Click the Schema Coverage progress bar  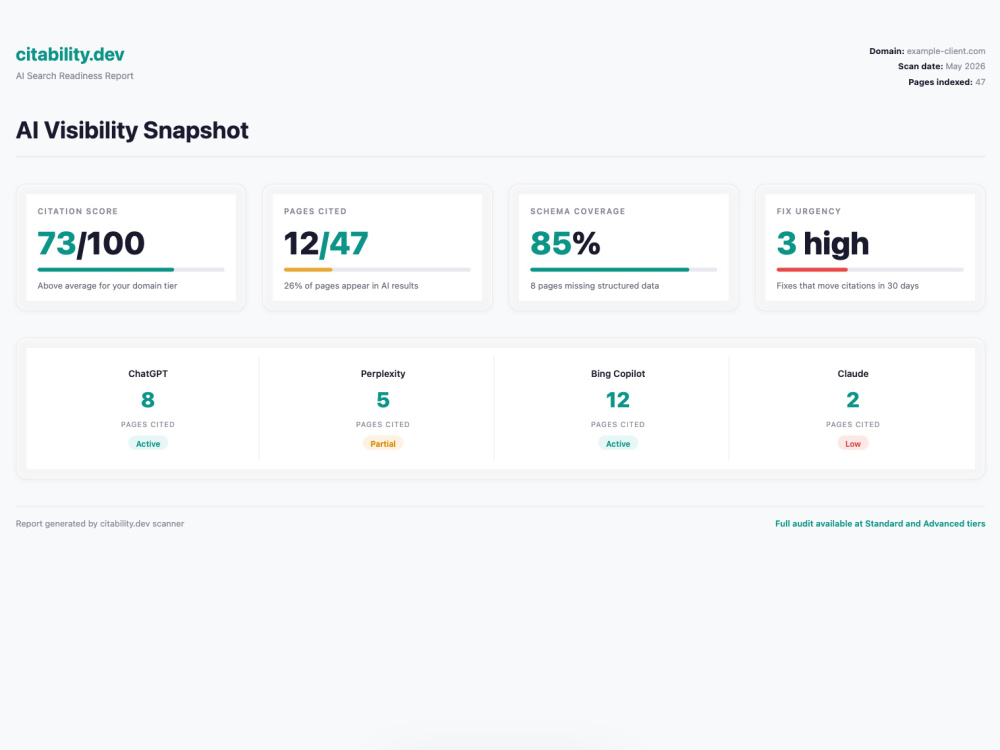[623, 270]
